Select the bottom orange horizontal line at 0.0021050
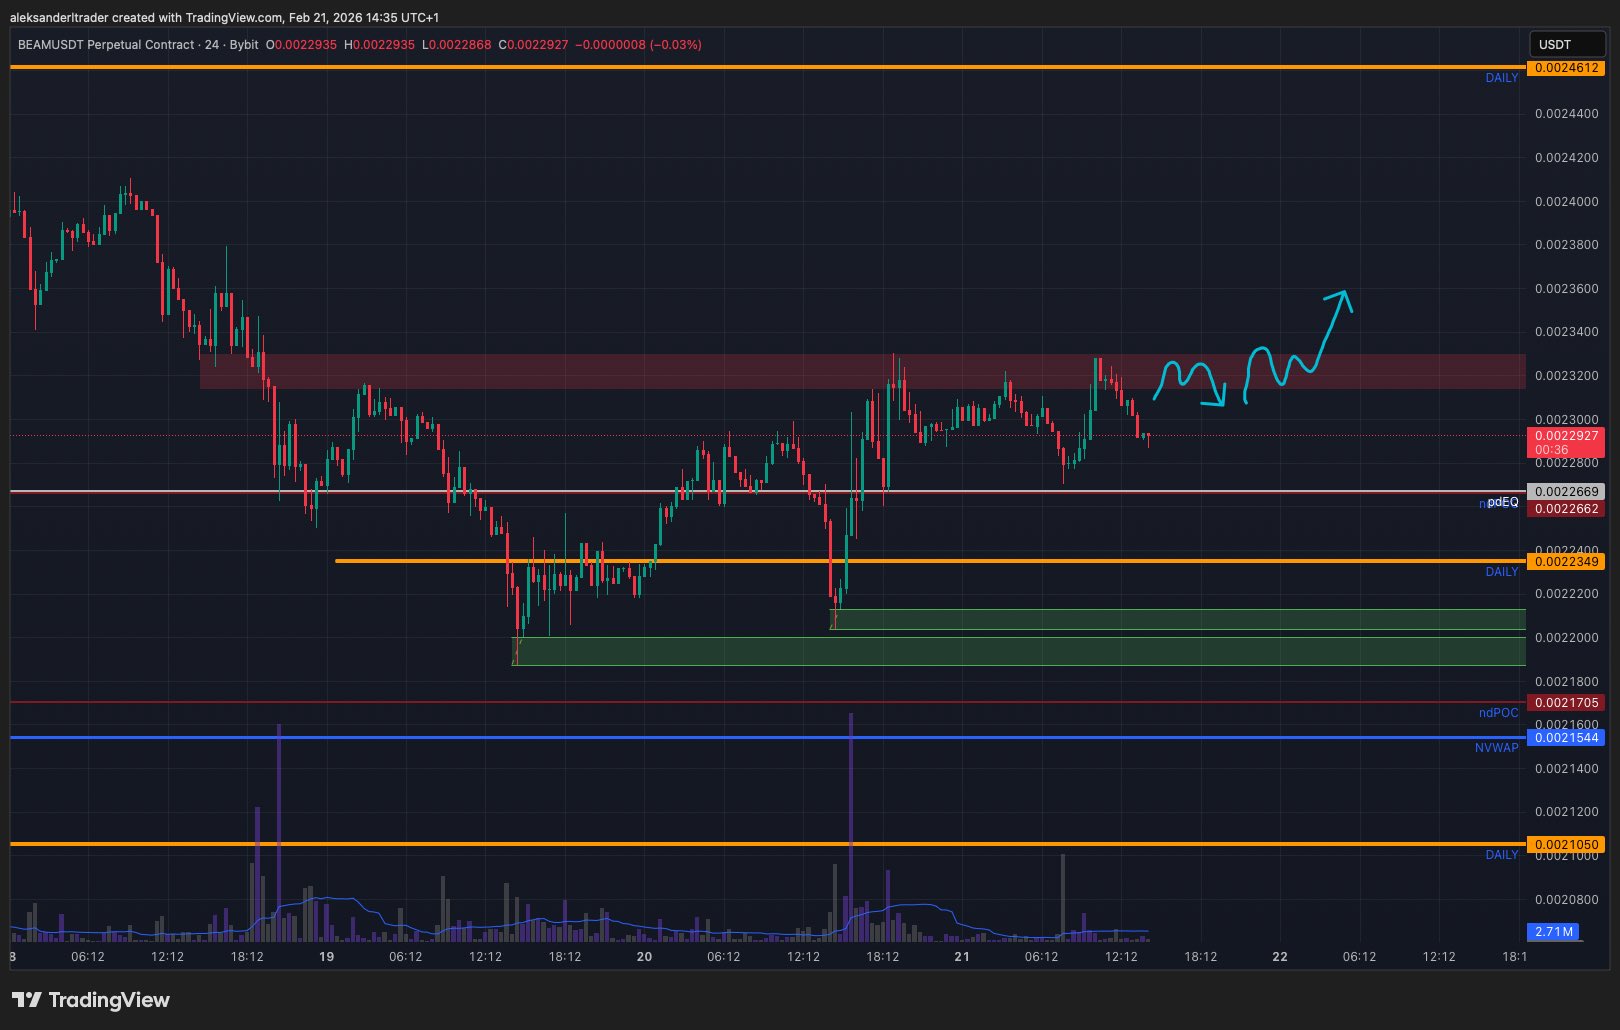This screenshot has height=1030, width=1620. 768,844
